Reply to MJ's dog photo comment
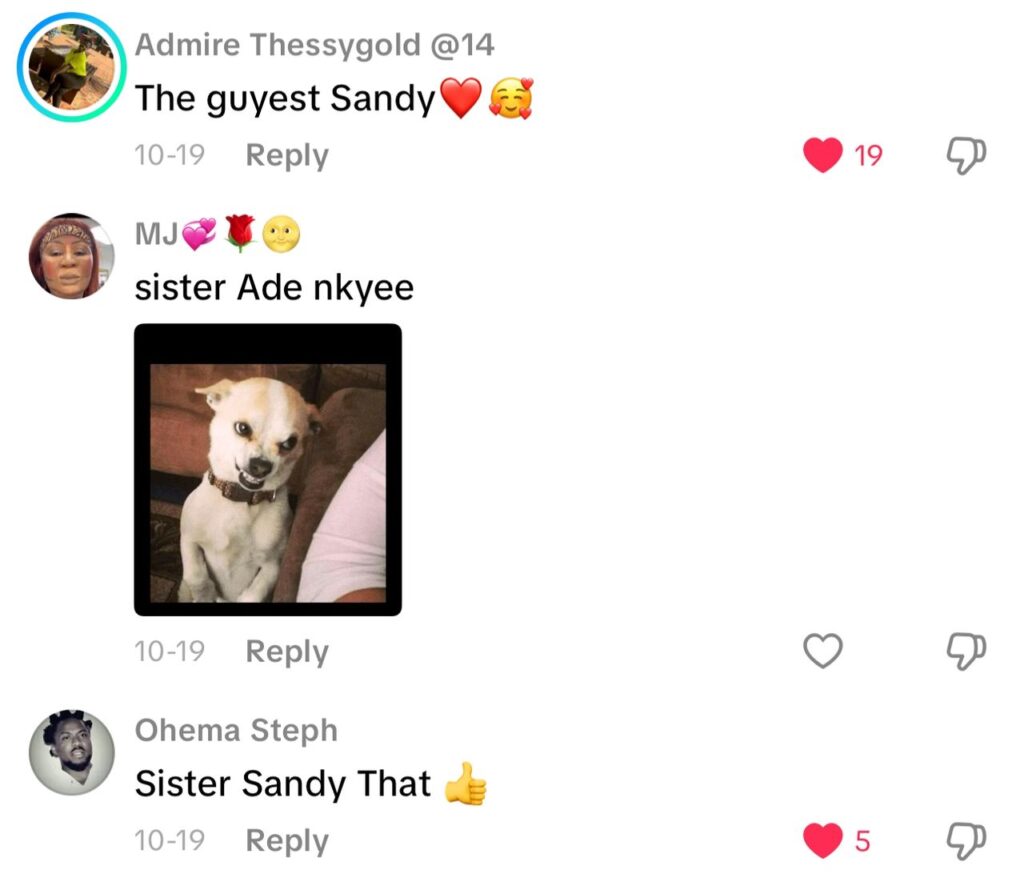Screen dimensions: 1024x874 pyautogui.click(x=287, y=652)
